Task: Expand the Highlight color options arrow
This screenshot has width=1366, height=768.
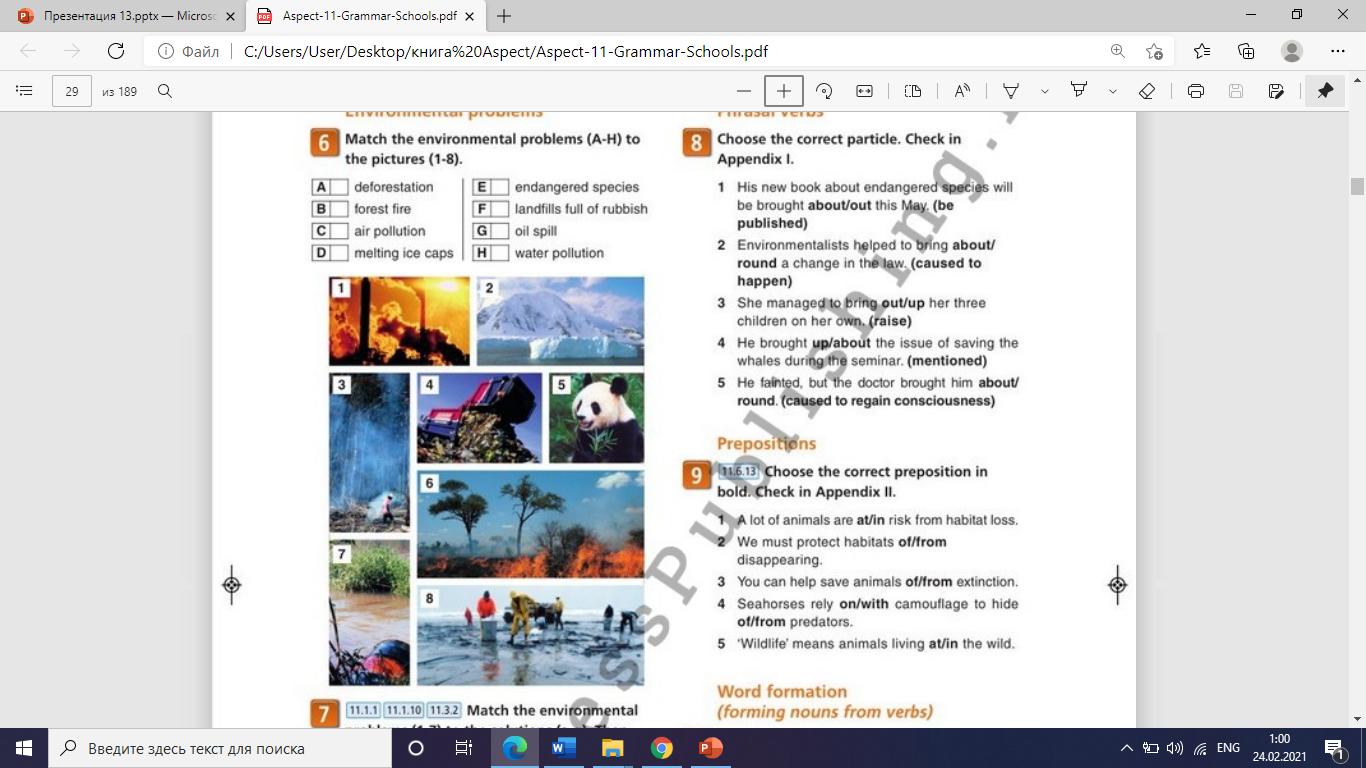Action: pos(1113,91)
